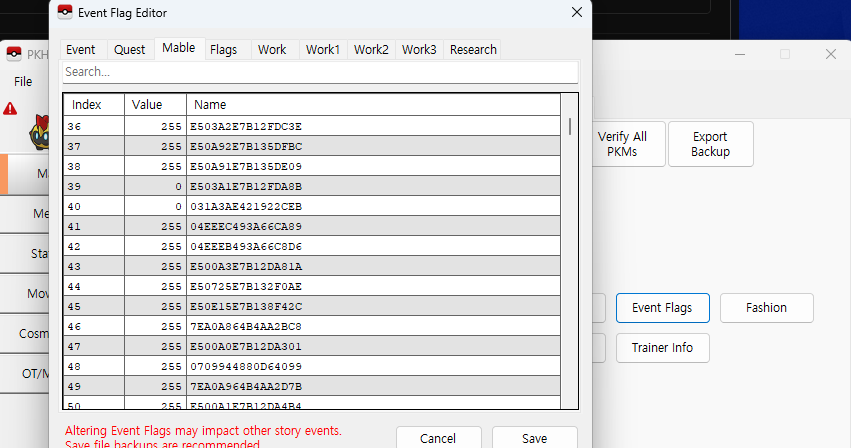Select the value cell of index 39
851x448 pixels.
click(x=155, y=186)
